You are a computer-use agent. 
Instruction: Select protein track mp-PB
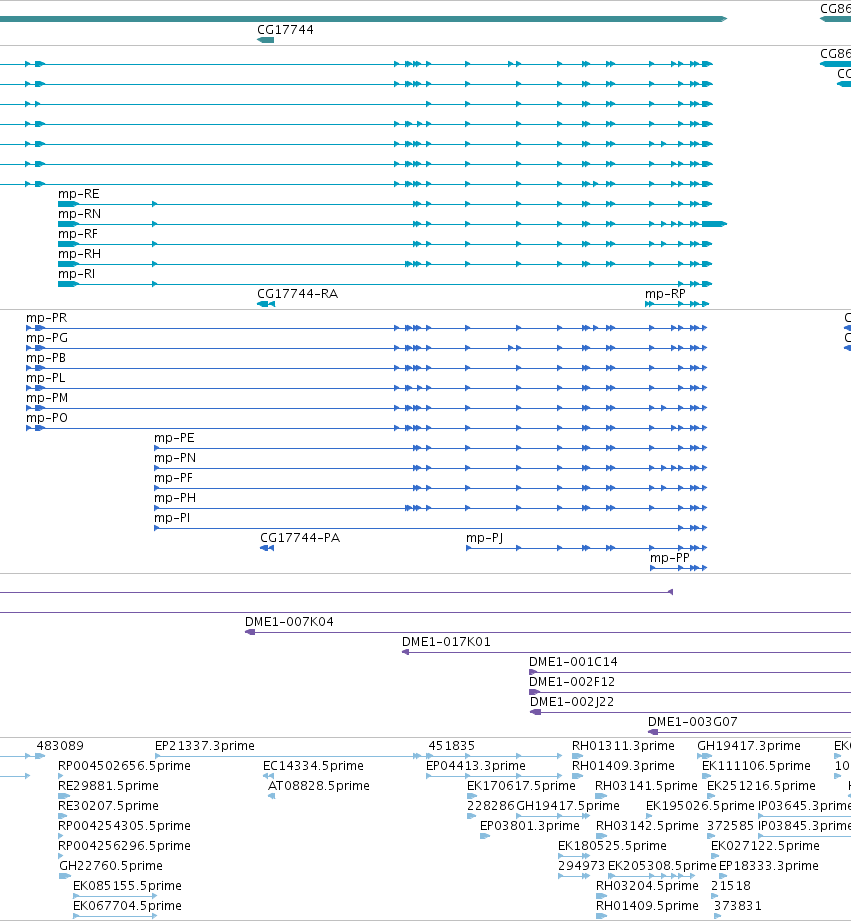pyautogui.click(x=366, y=368)
